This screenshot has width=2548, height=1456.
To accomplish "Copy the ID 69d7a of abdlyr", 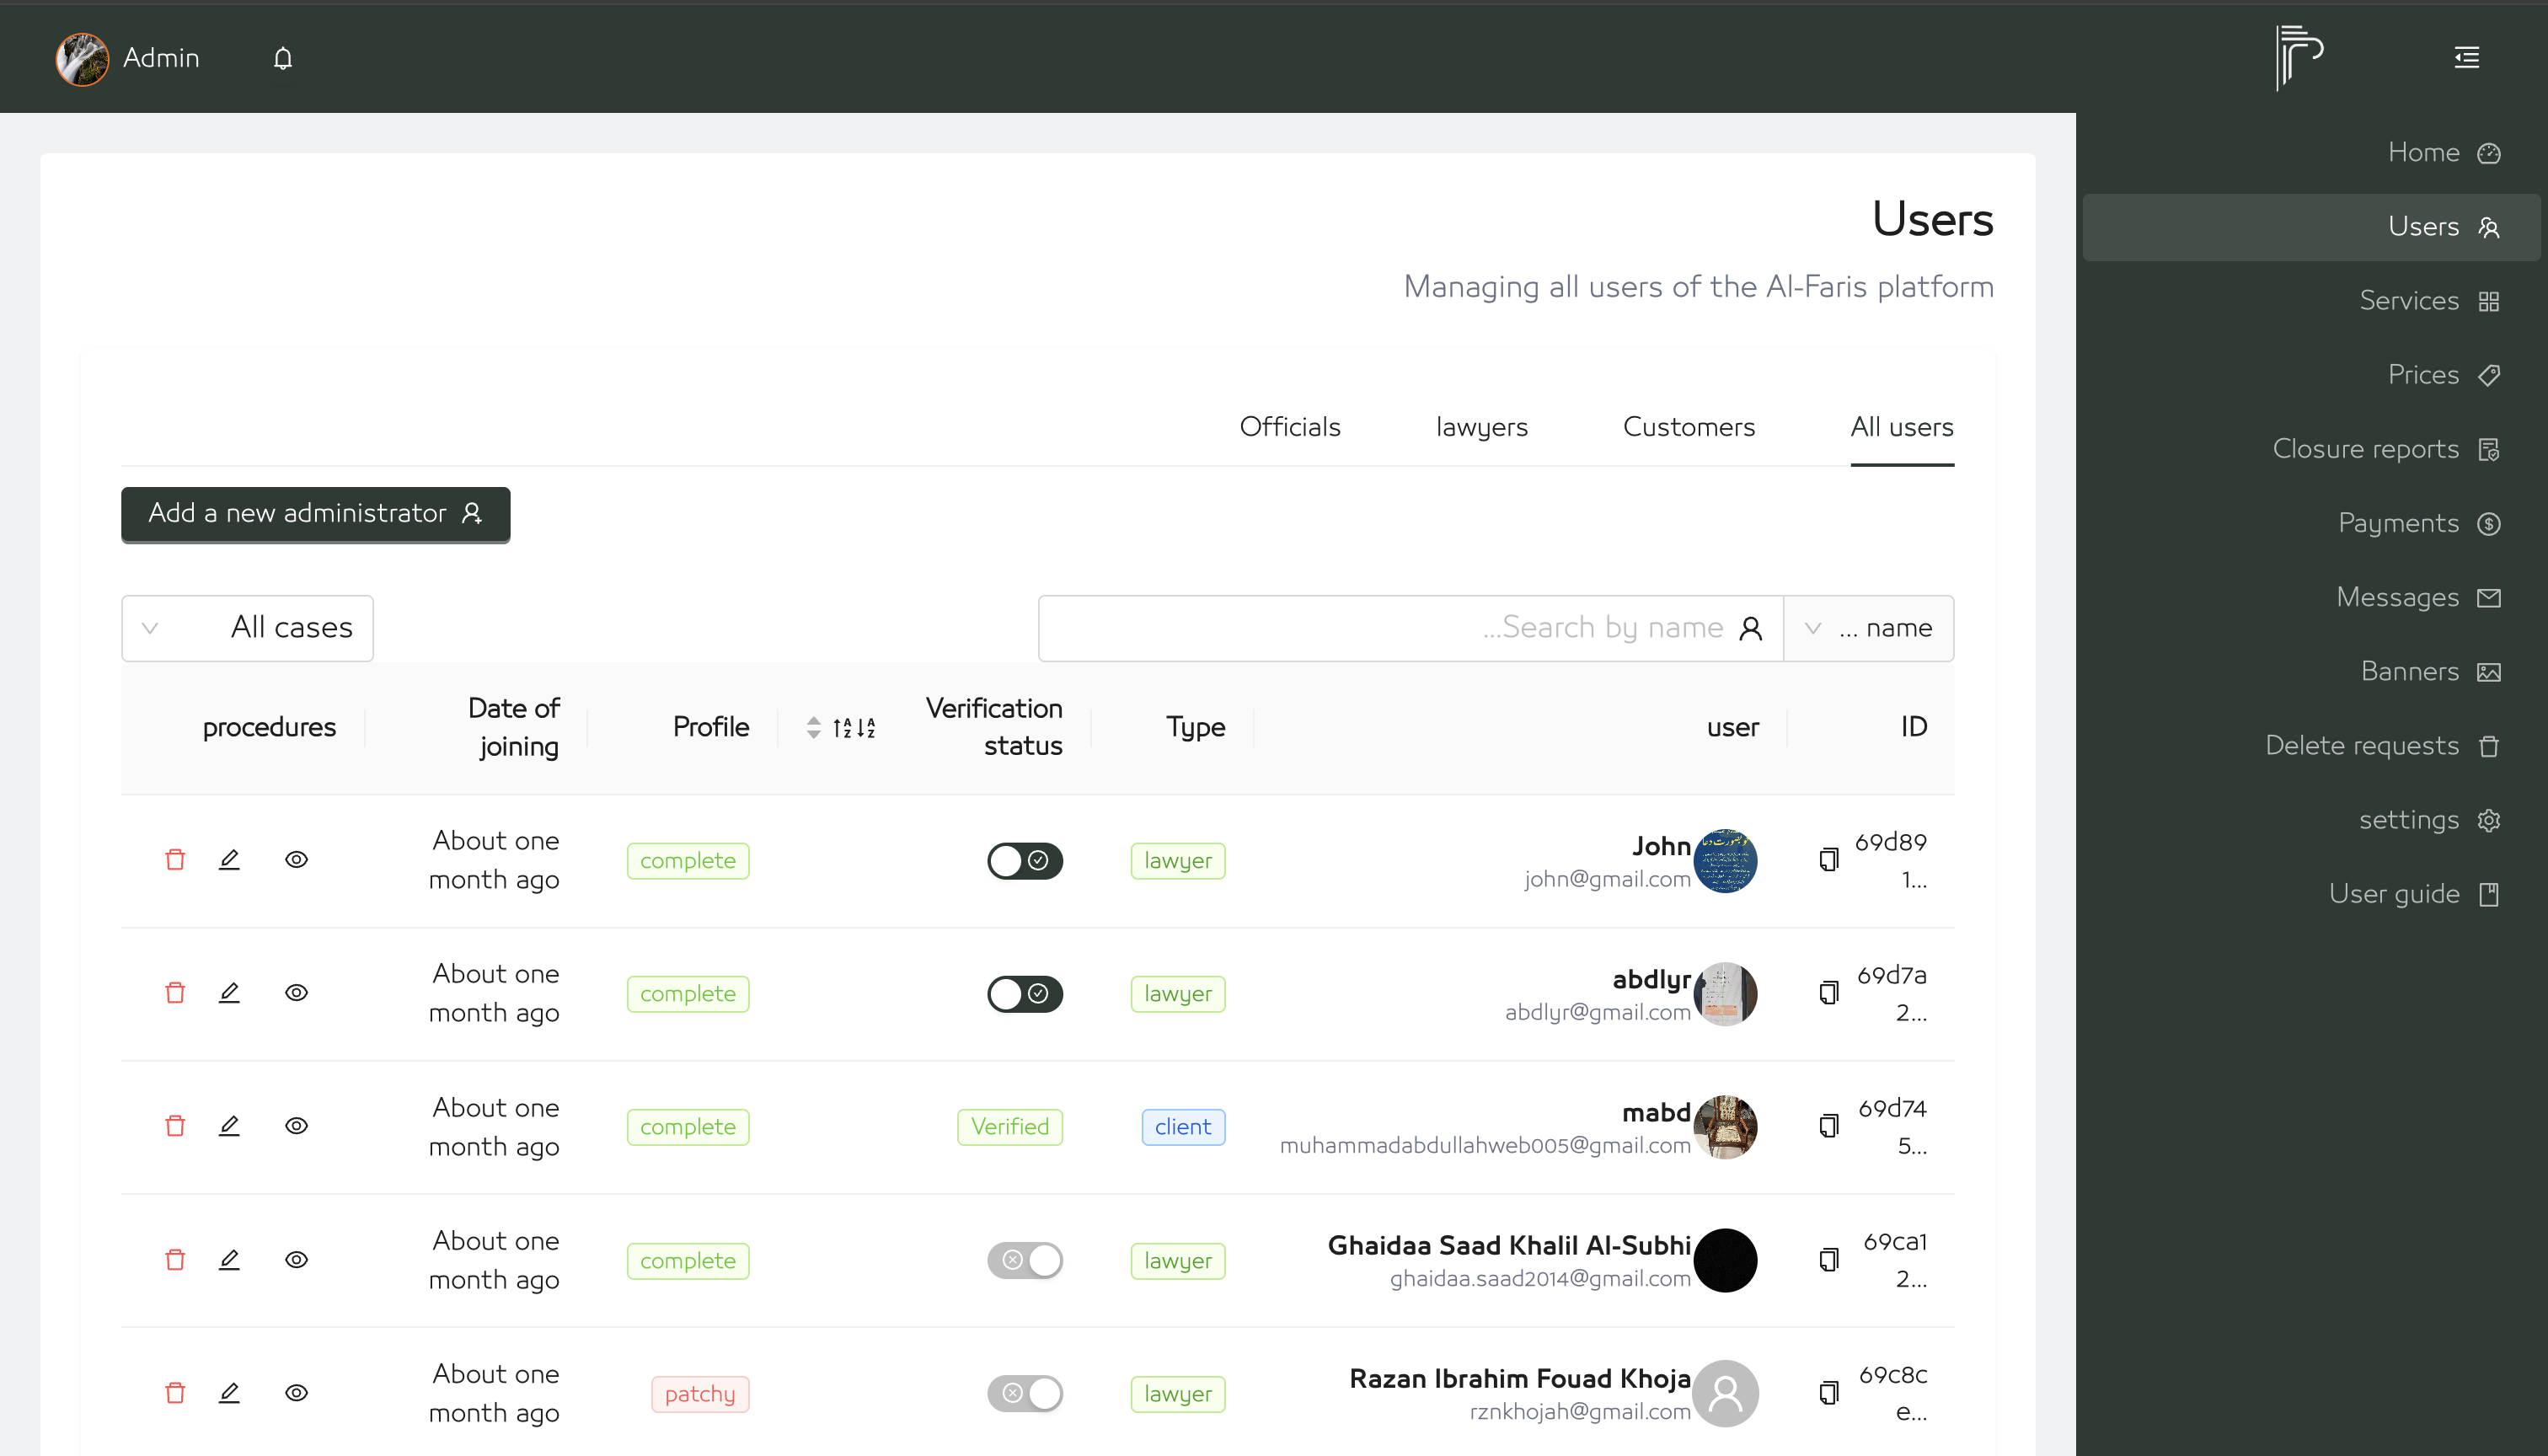I will [x=1829, y=993].
